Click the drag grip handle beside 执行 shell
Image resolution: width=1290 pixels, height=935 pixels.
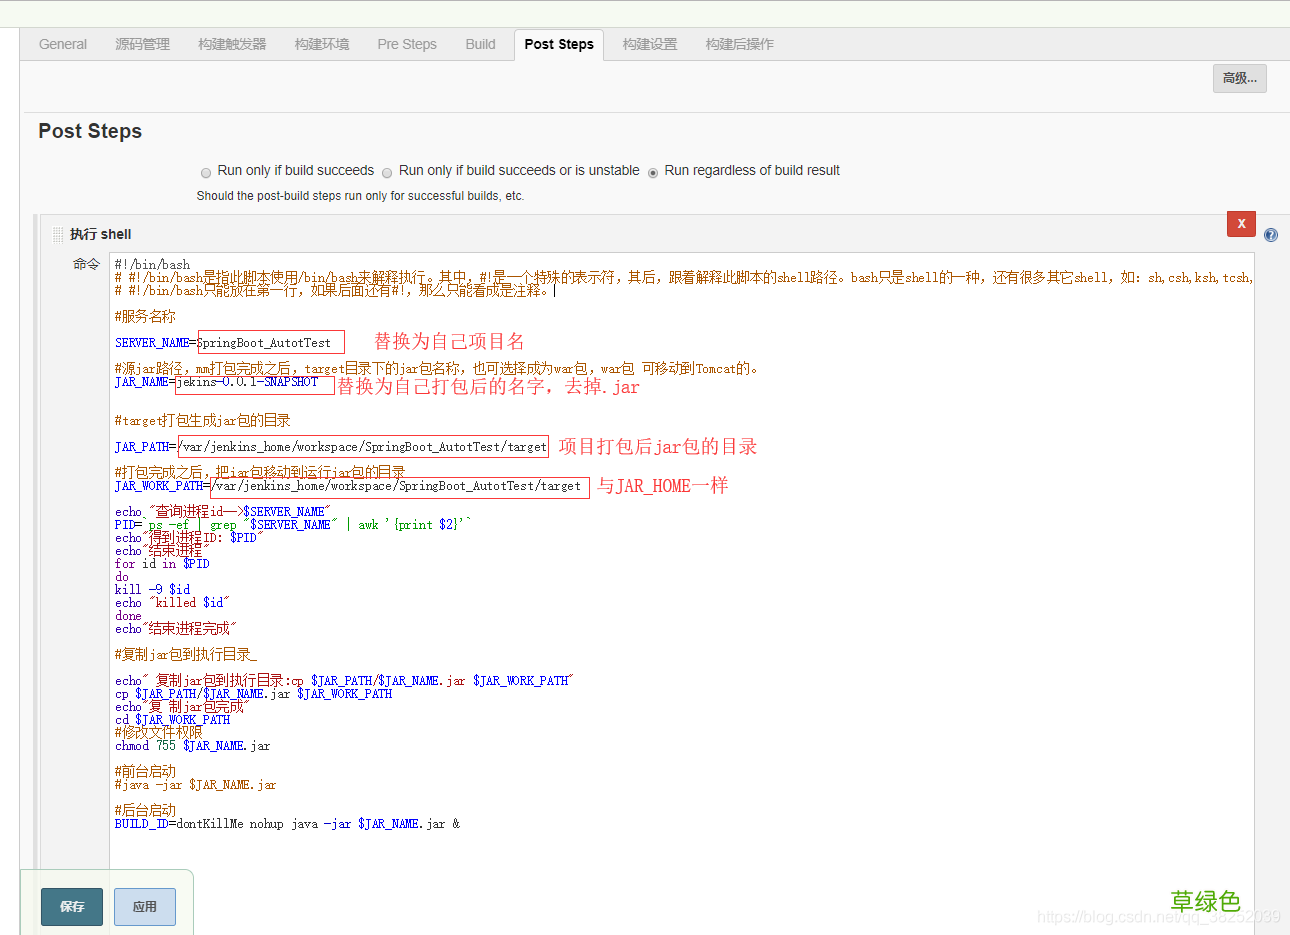coord(58,233)
